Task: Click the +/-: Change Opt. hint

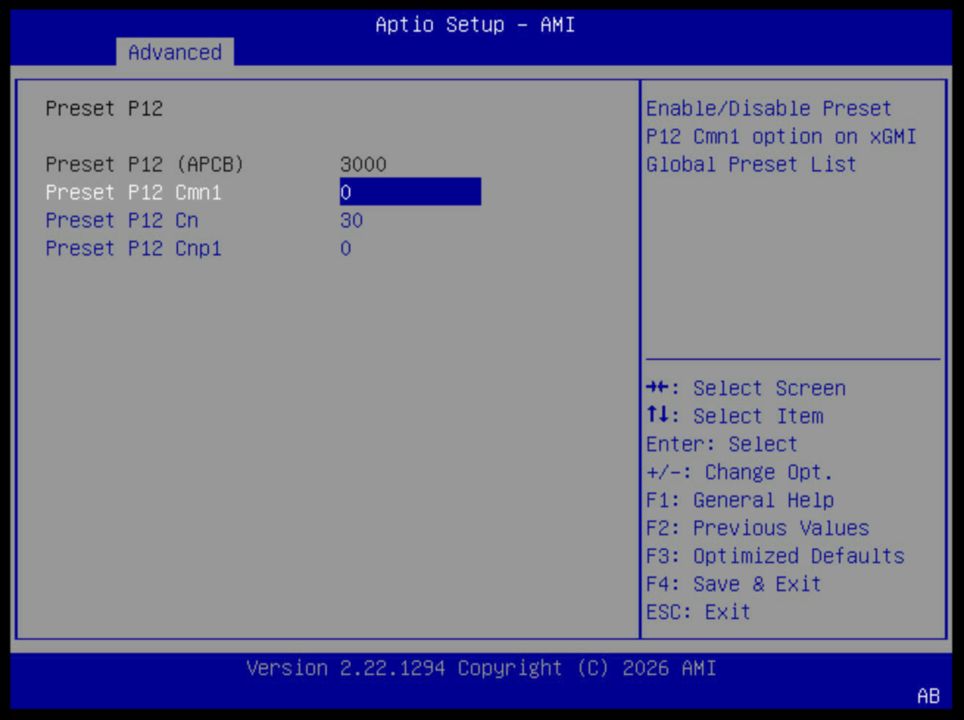Action: 740,472
